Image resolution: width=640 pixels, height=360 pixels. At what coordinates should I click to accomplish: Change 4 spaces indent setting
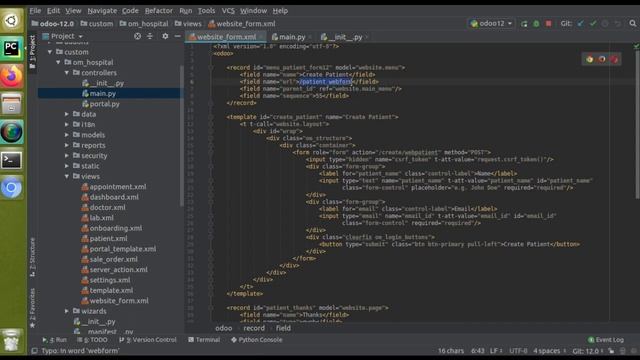[x=549, y=351]
